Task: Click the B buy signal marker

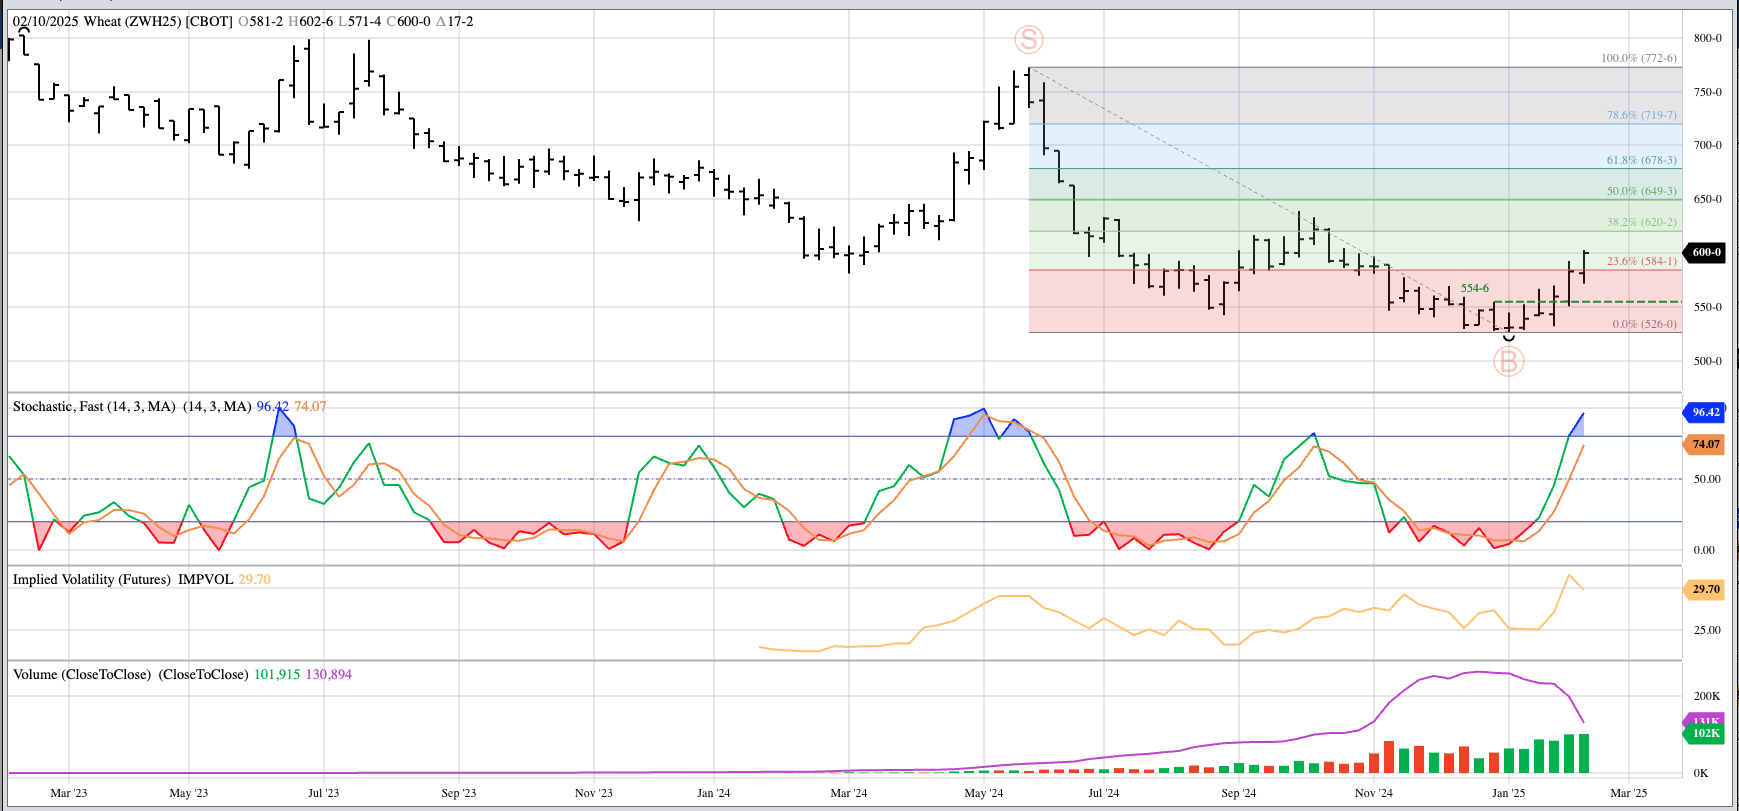Action: click(1508, 361)
